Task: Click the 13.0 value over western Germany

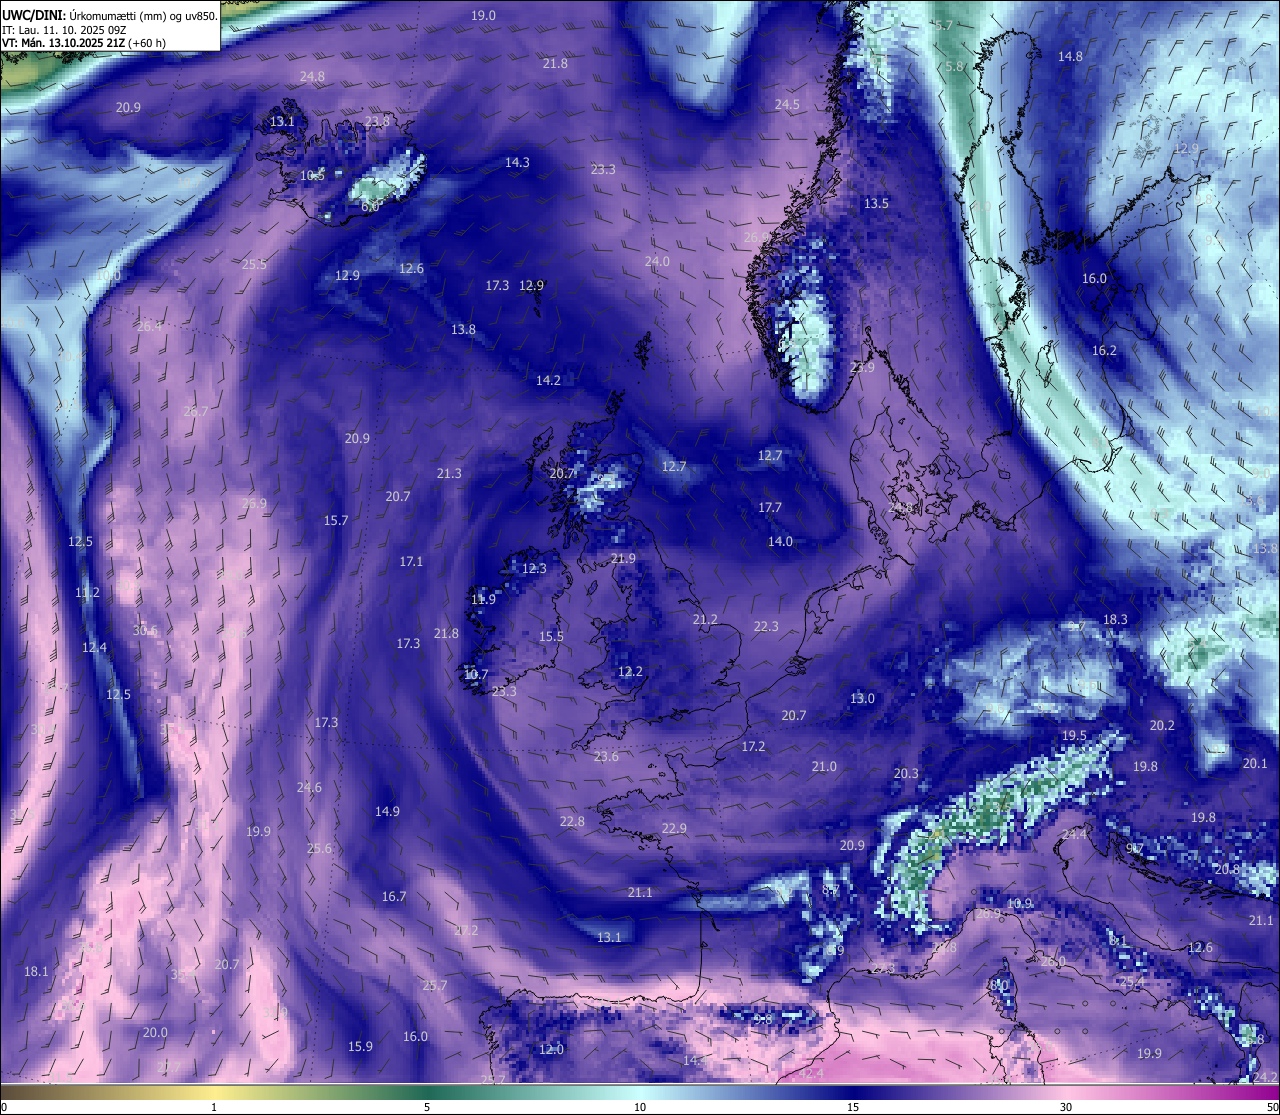Action: [x=862, y=698]
